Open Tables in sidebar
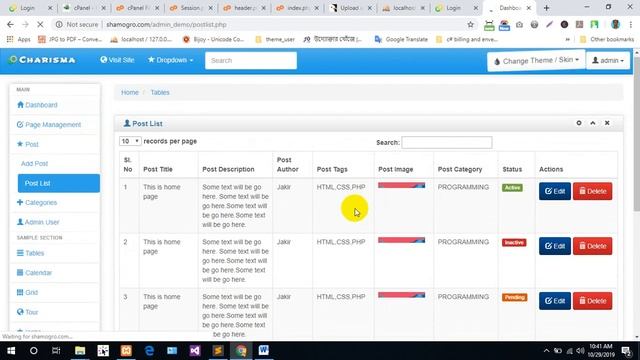Viewport: 640px width, 360px height. 30,253
